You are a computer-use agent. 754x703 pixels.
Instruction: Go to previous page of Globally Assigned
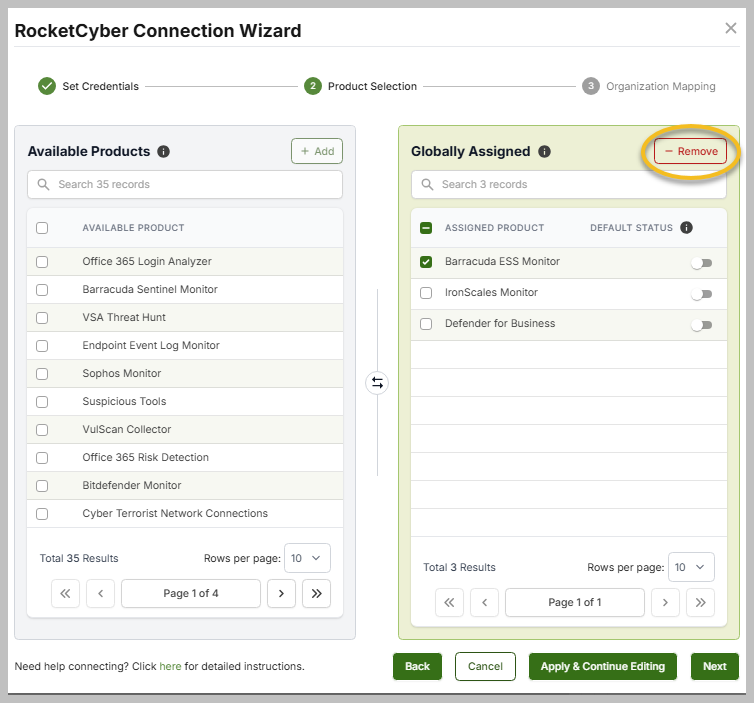[484, 603]
